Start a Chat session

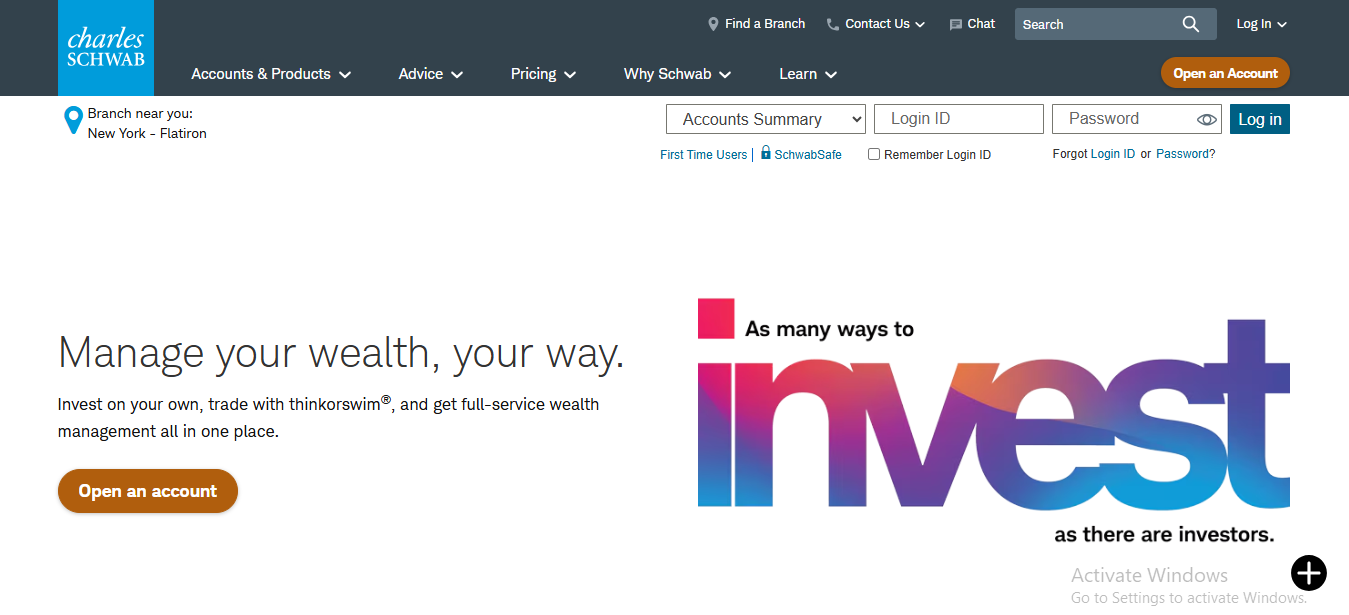pos(981,24)
